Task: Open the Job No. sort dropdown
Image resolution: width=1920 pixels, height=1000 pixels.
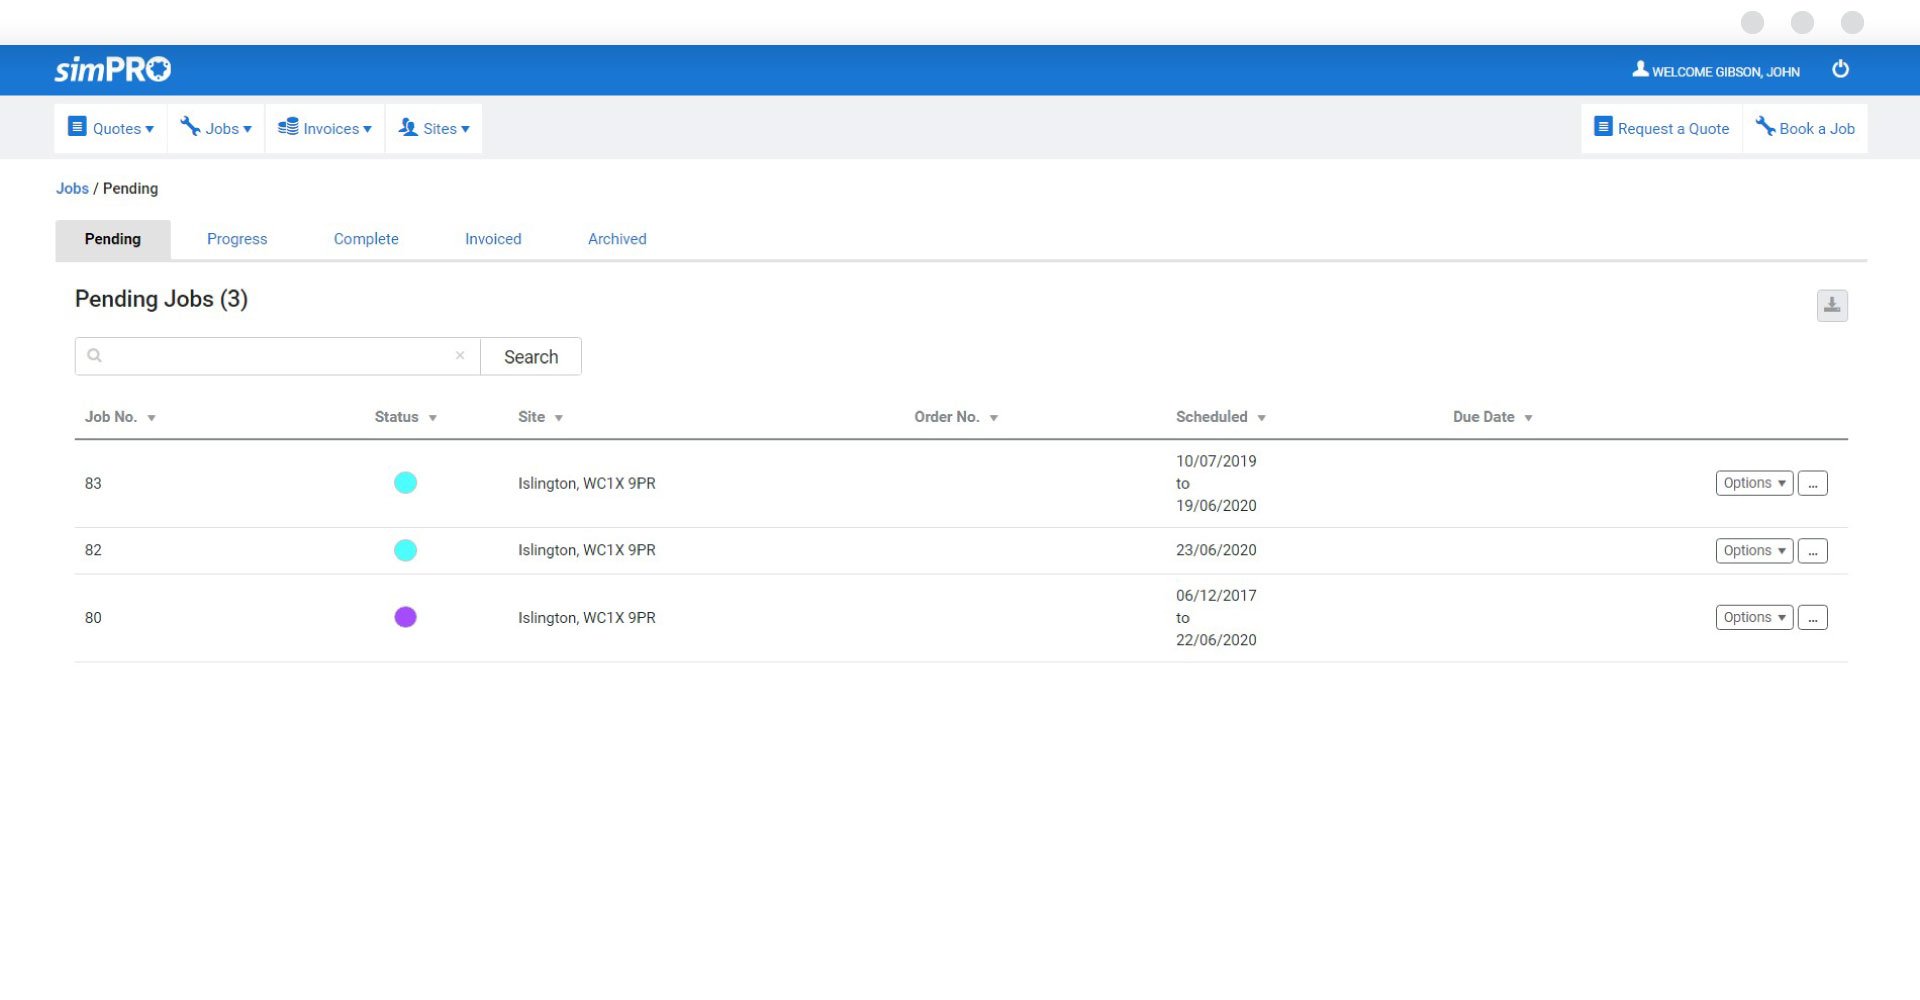Action: pyautogui.click(x=152, y=417)
